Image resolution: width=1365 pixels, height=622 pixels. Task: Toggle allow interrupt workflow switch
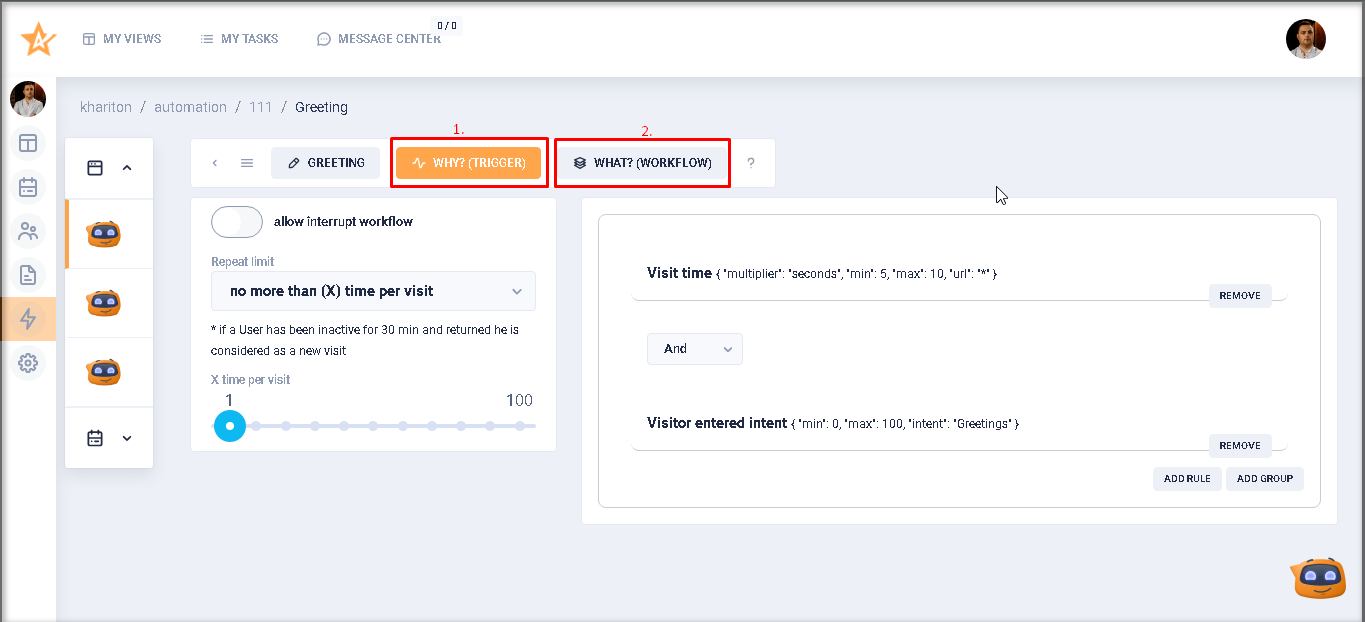point(237,222)
